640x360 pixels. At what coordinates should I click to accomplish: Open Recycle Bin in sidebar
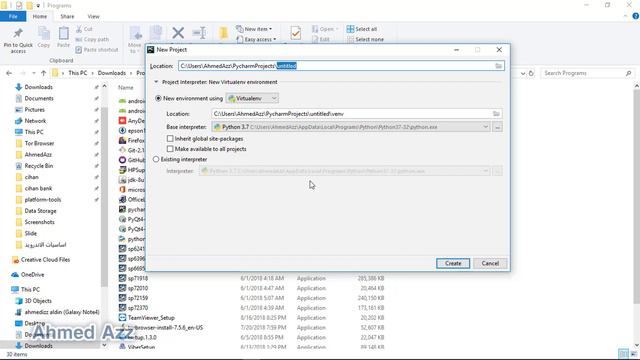(39, 166)
